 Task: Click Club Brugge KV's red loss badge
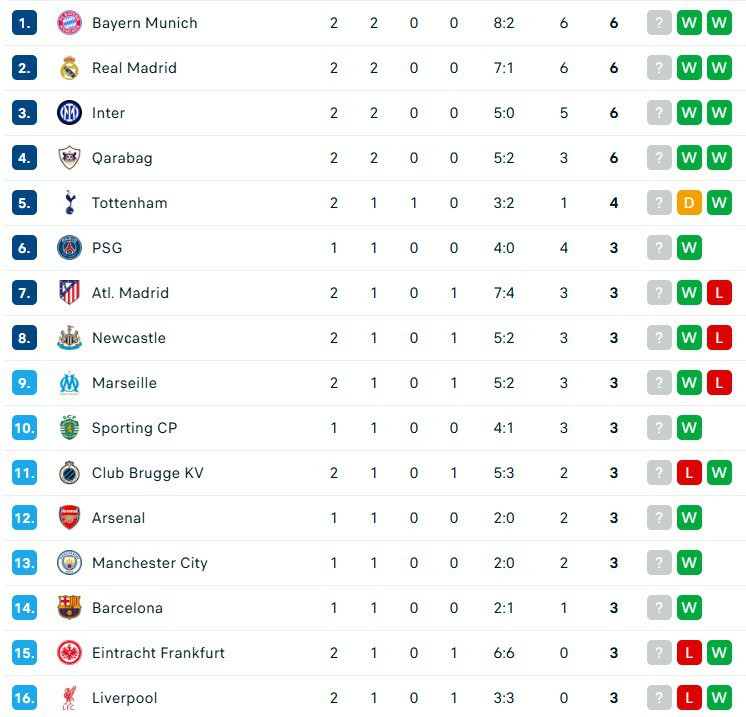coord(689,472)
